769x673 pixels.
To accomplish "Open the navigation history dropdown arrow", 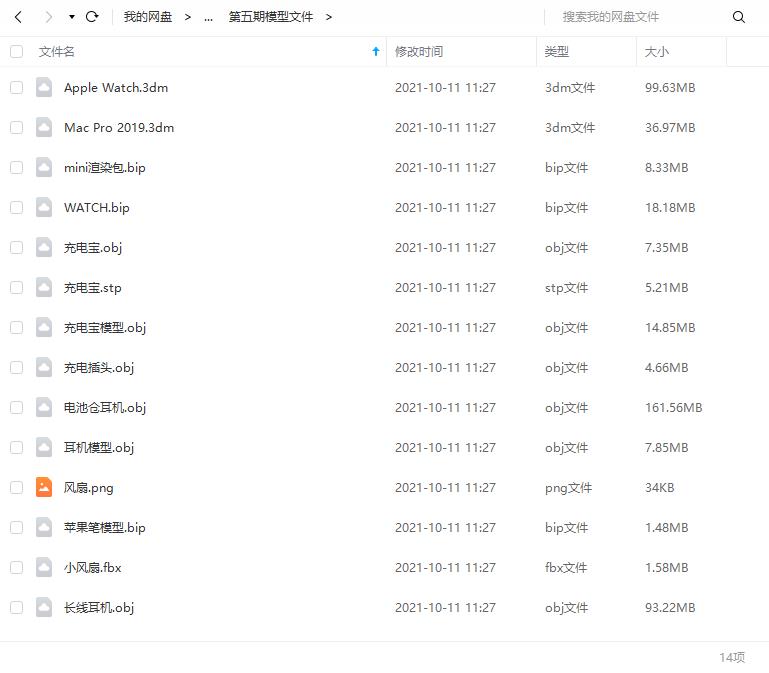I will coord(71,17).
